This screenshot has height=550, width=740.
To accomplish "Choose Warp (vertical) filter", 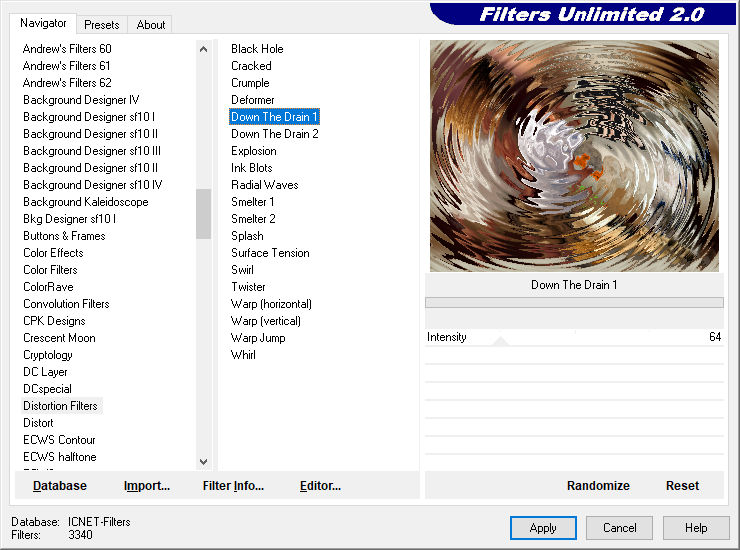I will (266, 321).
